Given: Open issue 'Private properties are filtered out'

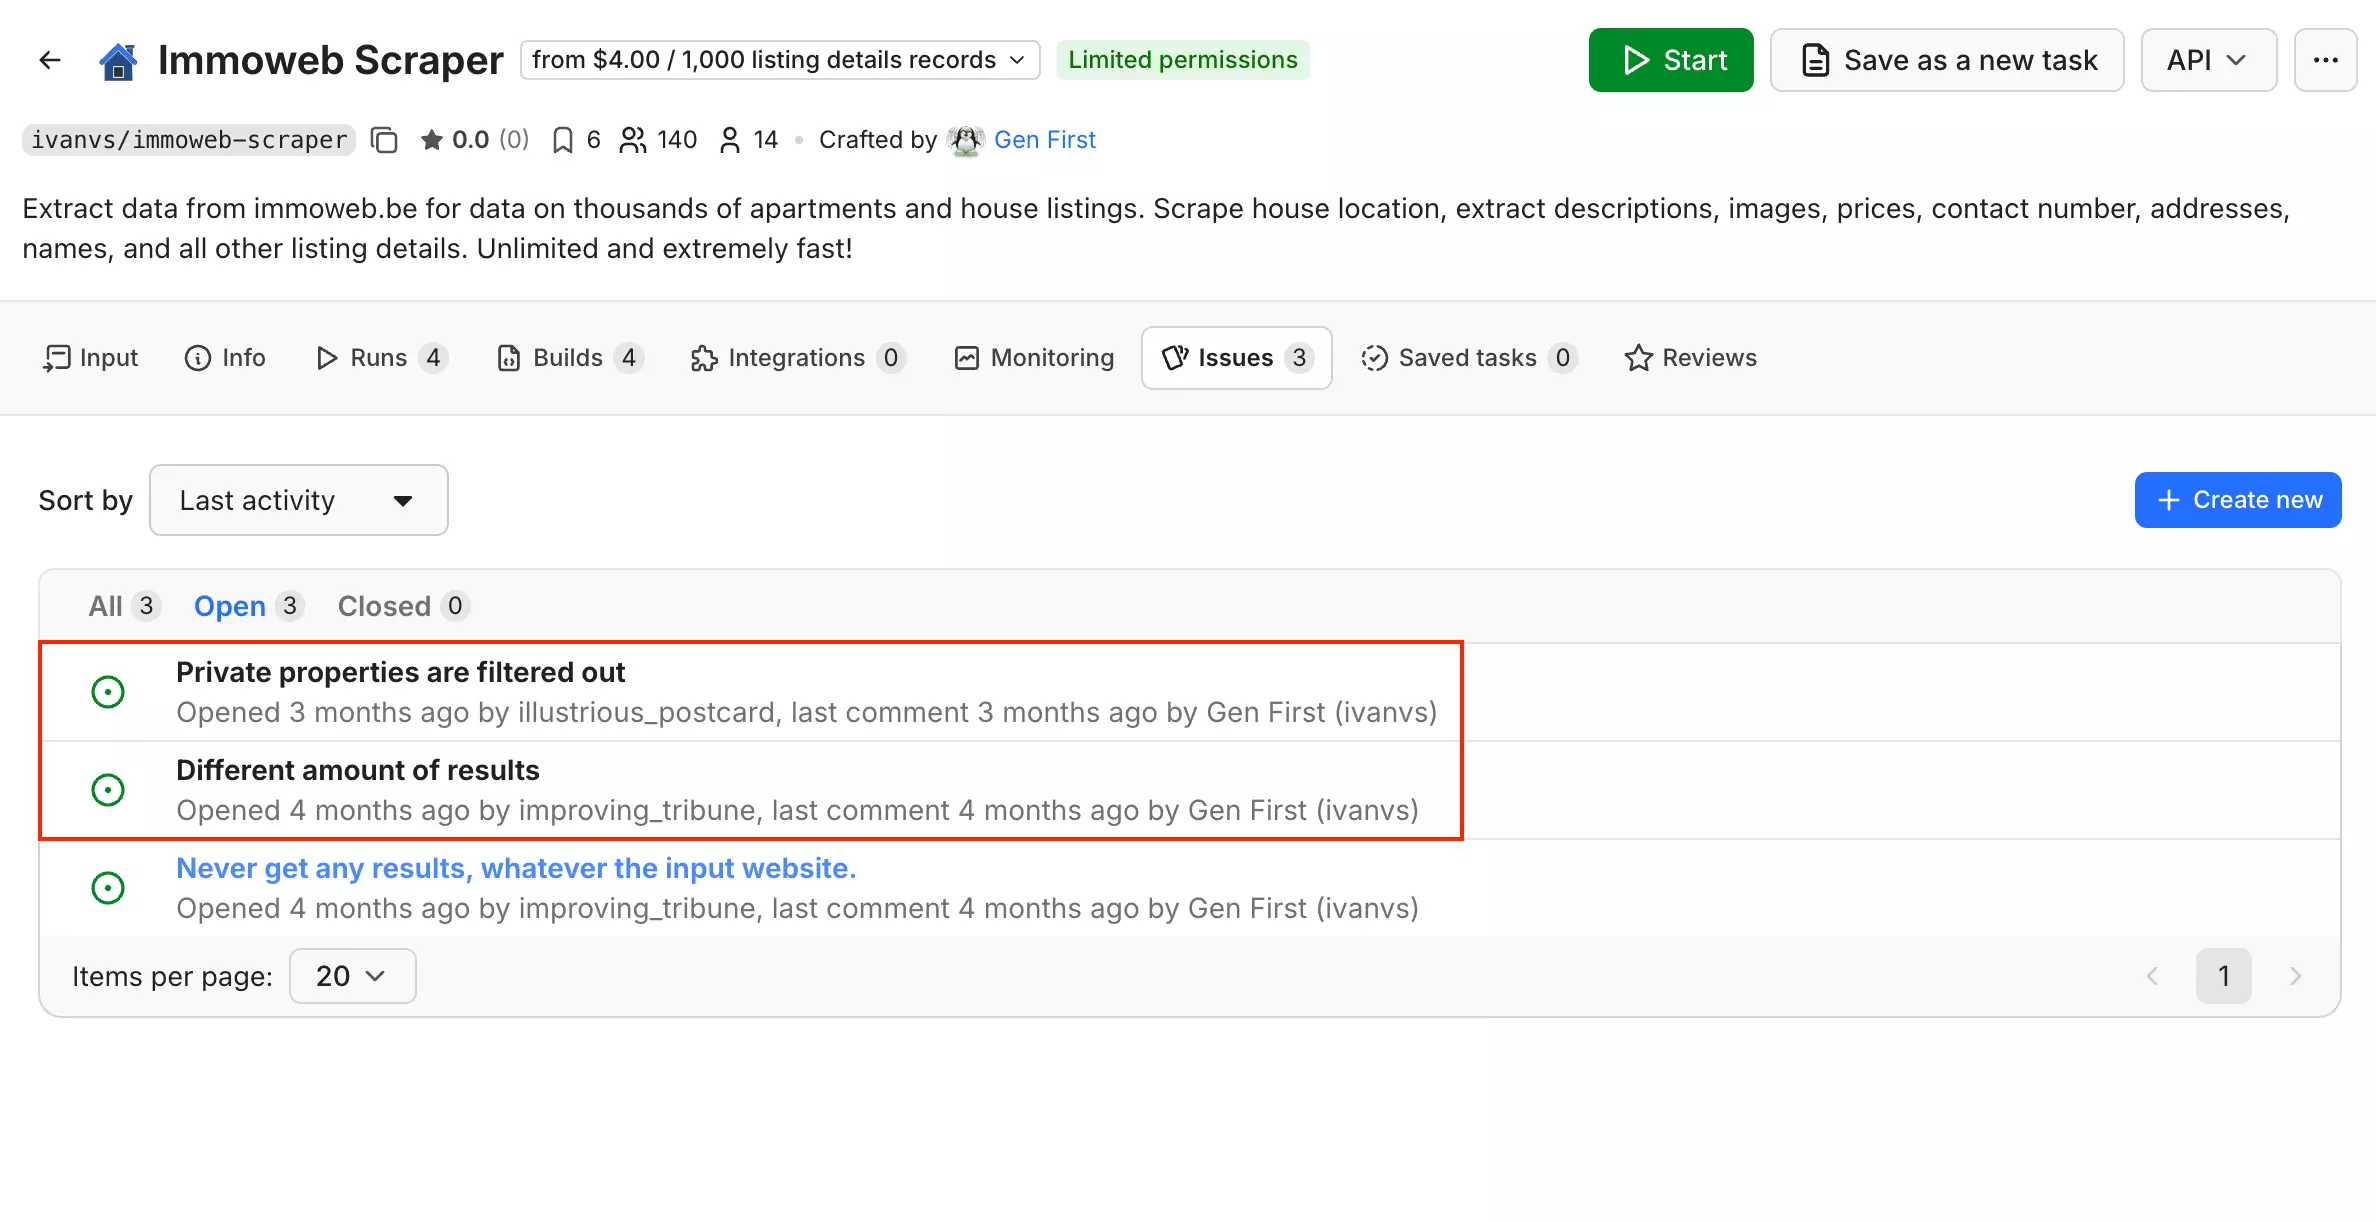Looking at the screenshot, I should (x=401, y=672).
